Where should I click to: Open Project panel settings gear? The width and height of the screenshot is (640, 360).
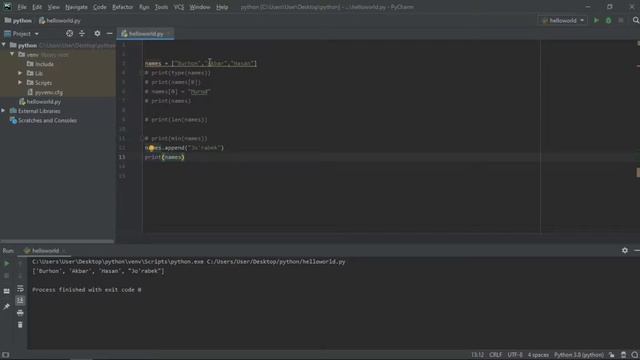[x=97, y=33]
